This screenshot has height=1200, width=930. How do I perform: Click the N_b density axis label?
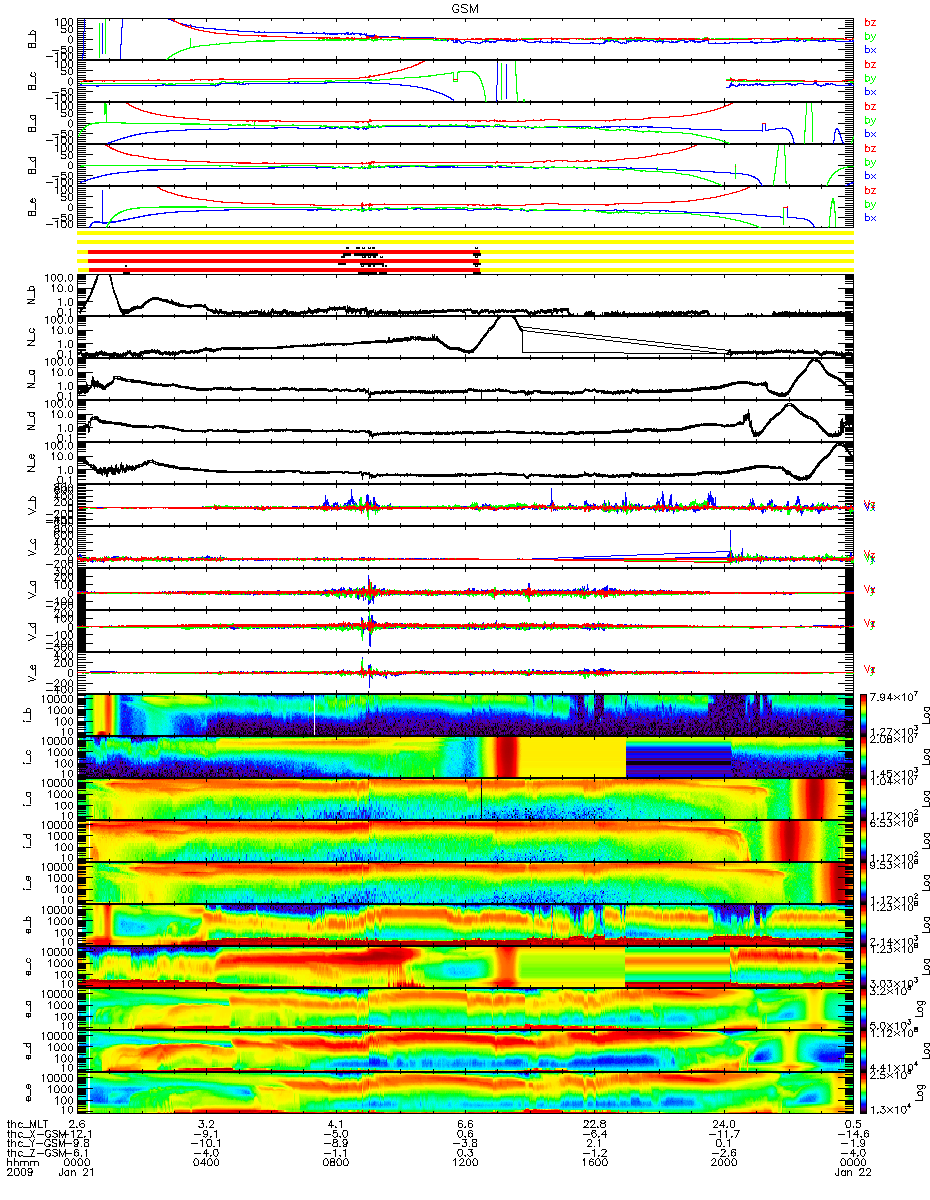32,295
